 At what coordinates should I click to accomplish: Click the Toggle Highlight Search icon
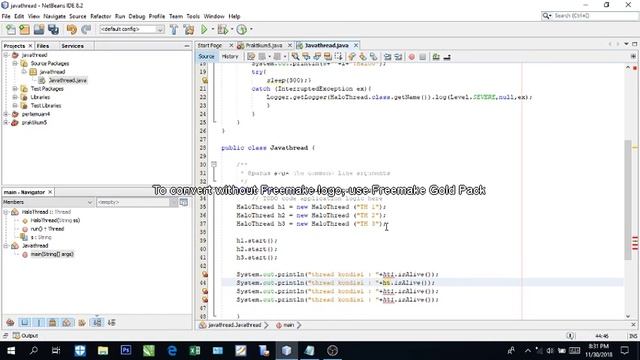tap(328, 57)
